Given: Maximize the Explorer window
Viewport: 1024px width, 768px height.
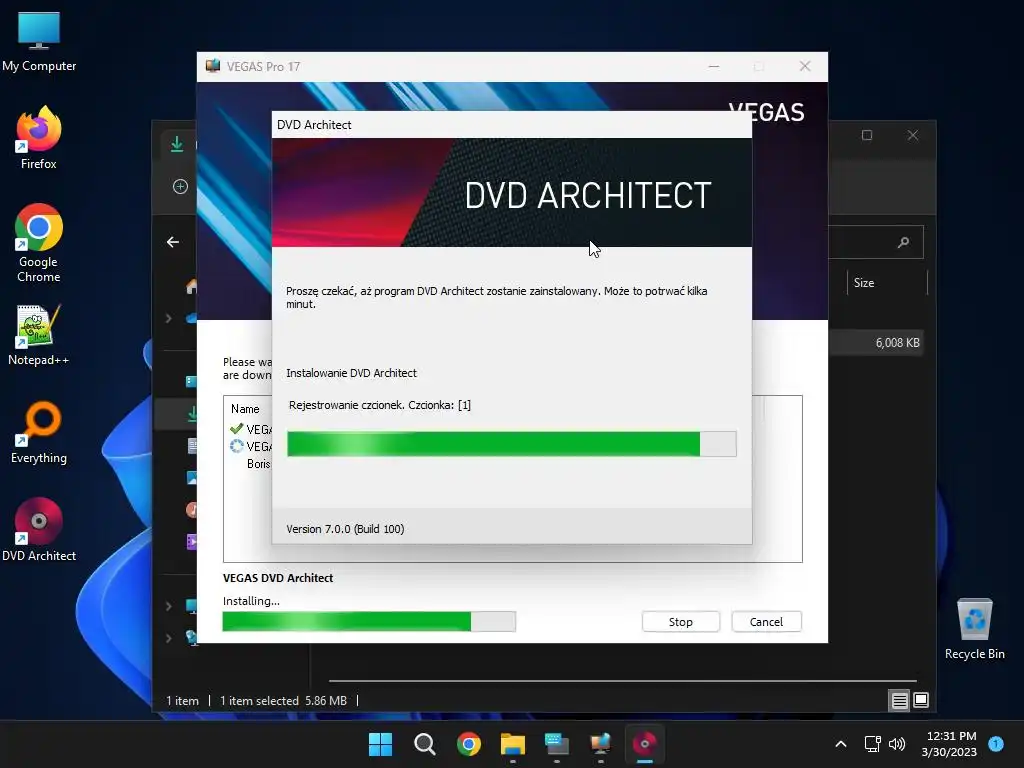Looking at the screenshot, I should (867, 135).
